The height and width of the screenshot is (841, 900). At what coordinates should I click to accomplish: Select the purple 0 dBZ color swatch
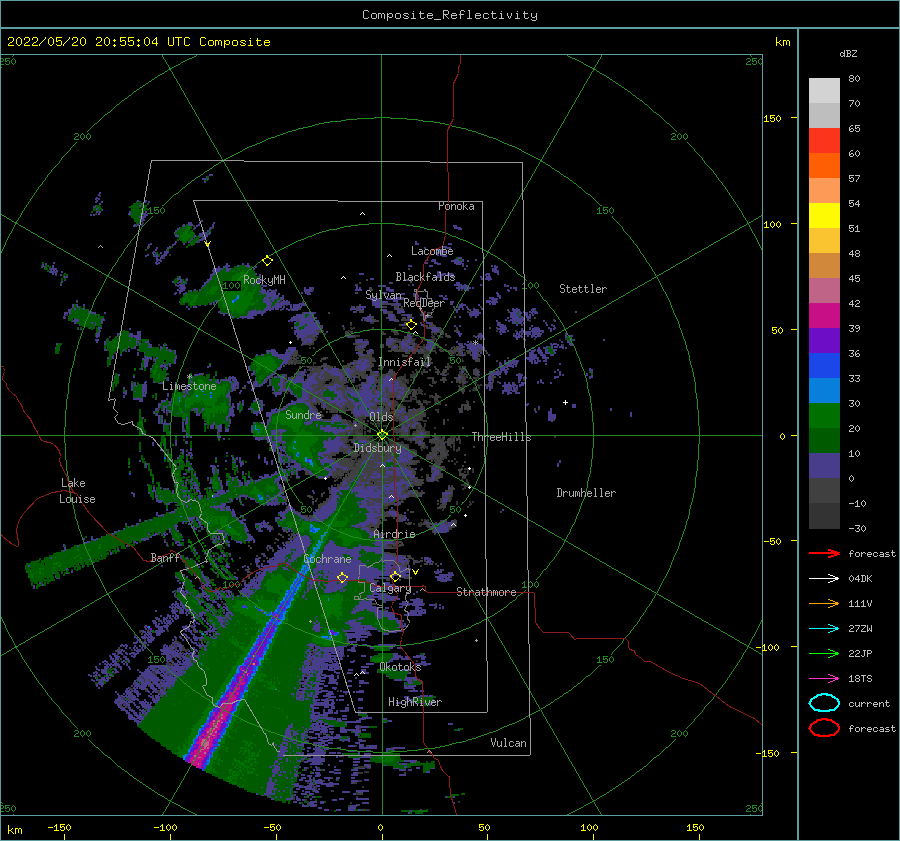(824, 465)
